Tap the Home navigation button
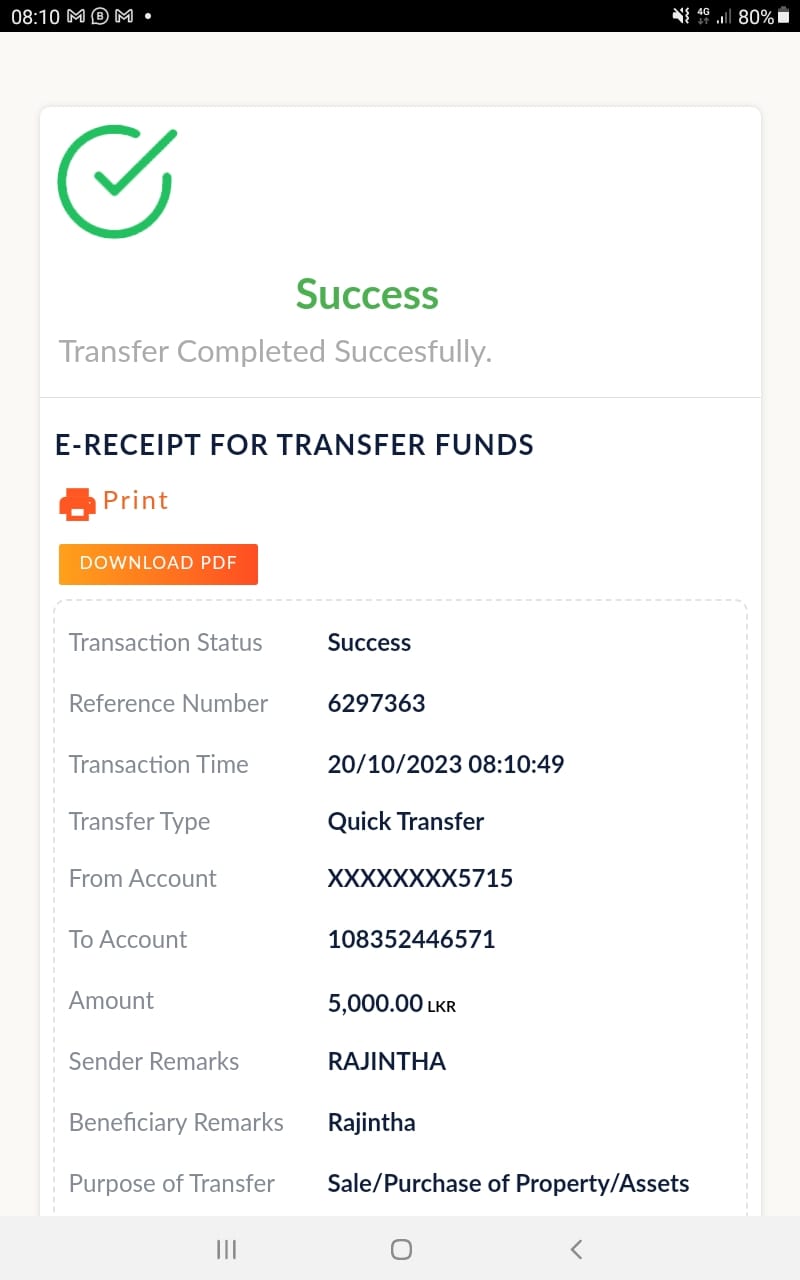Viewport: 800px width, 1280px height. pyautogui.click(x=401, y=1248)
